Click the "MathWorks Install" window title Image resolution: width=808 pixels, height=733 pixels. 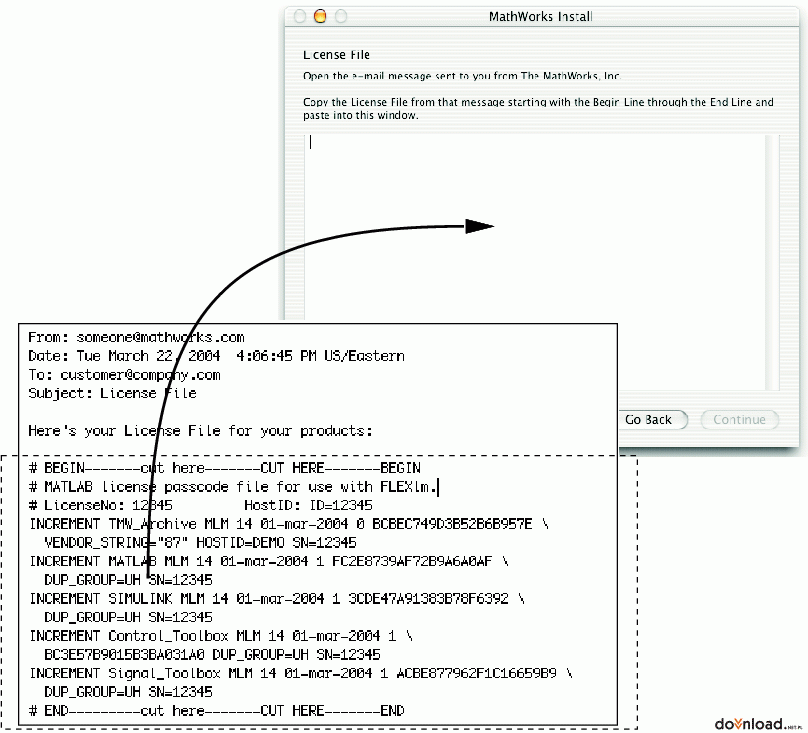pos(541,16)
